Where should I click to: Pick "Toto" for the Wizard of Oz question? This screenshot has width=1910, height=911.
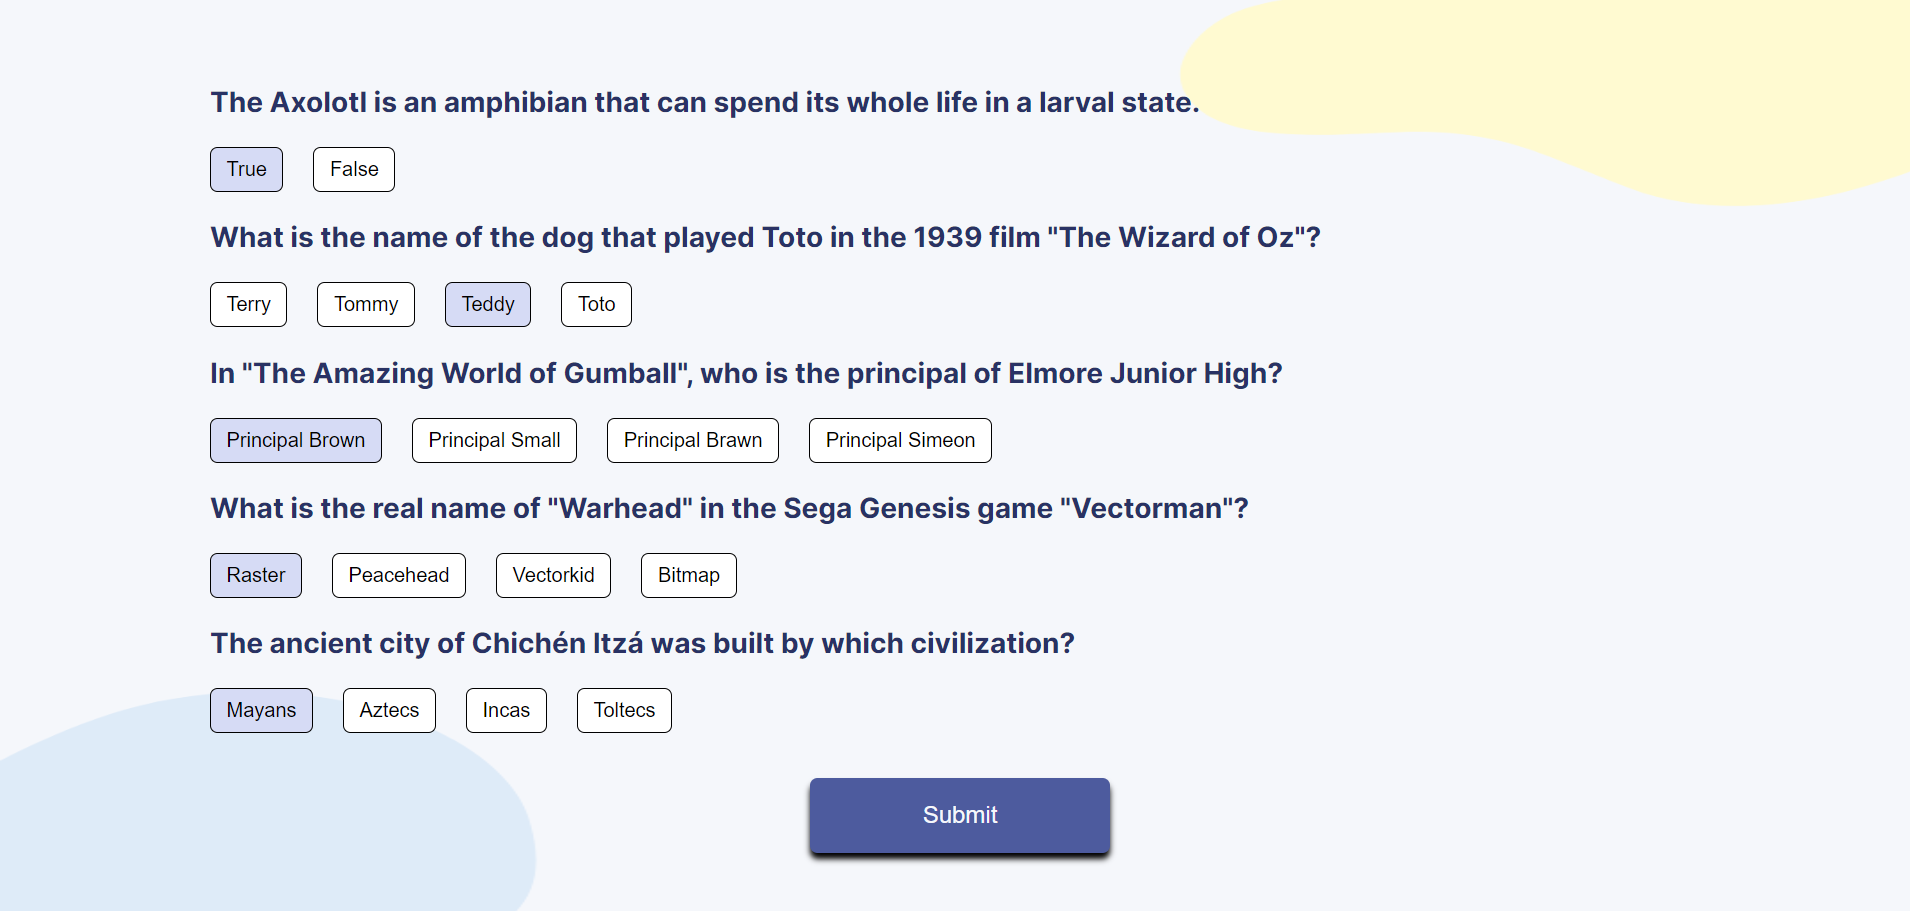[596, 304]
